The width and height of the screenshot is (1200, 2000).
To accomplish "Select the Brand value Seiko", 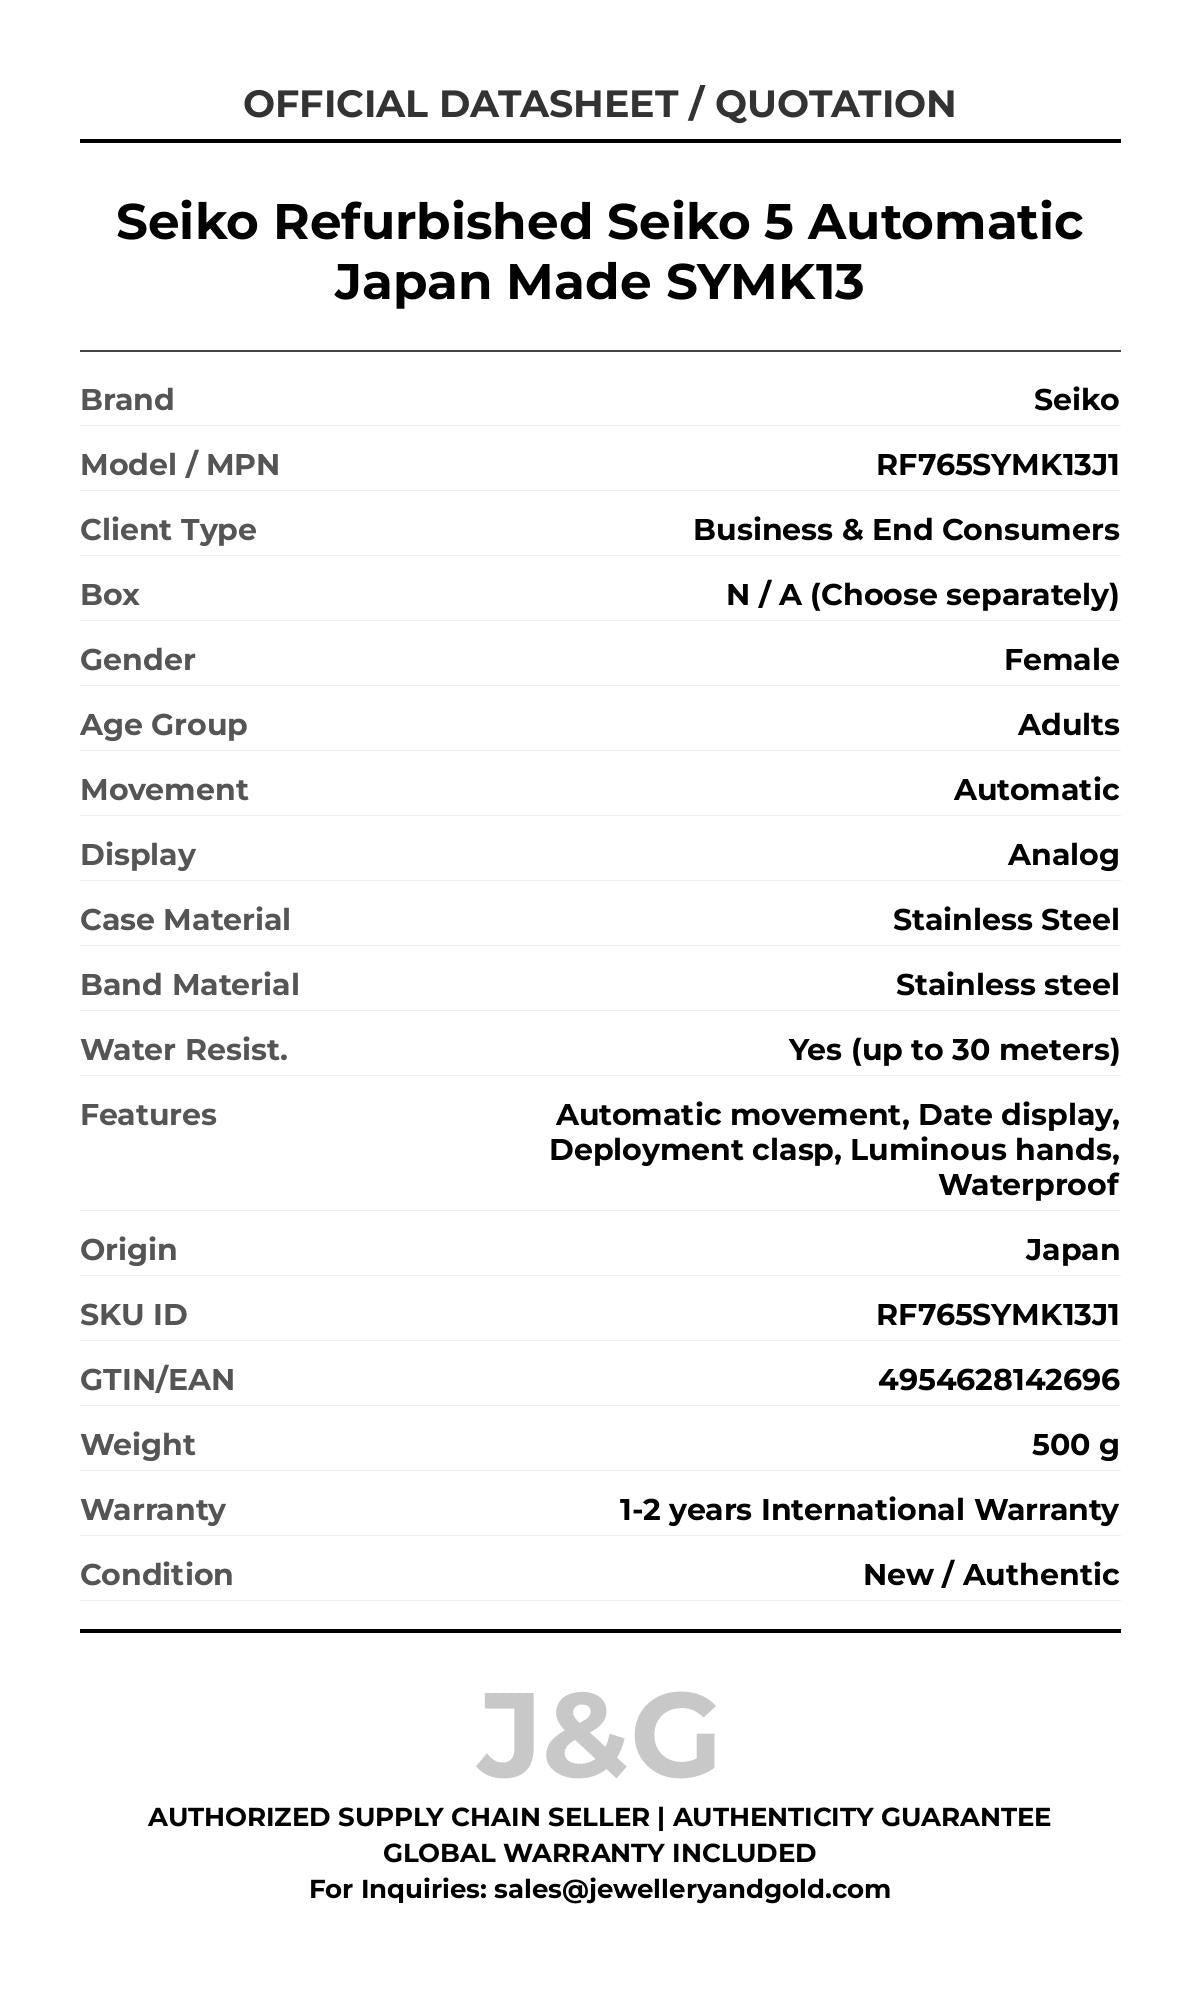I will coord(1076,400).
